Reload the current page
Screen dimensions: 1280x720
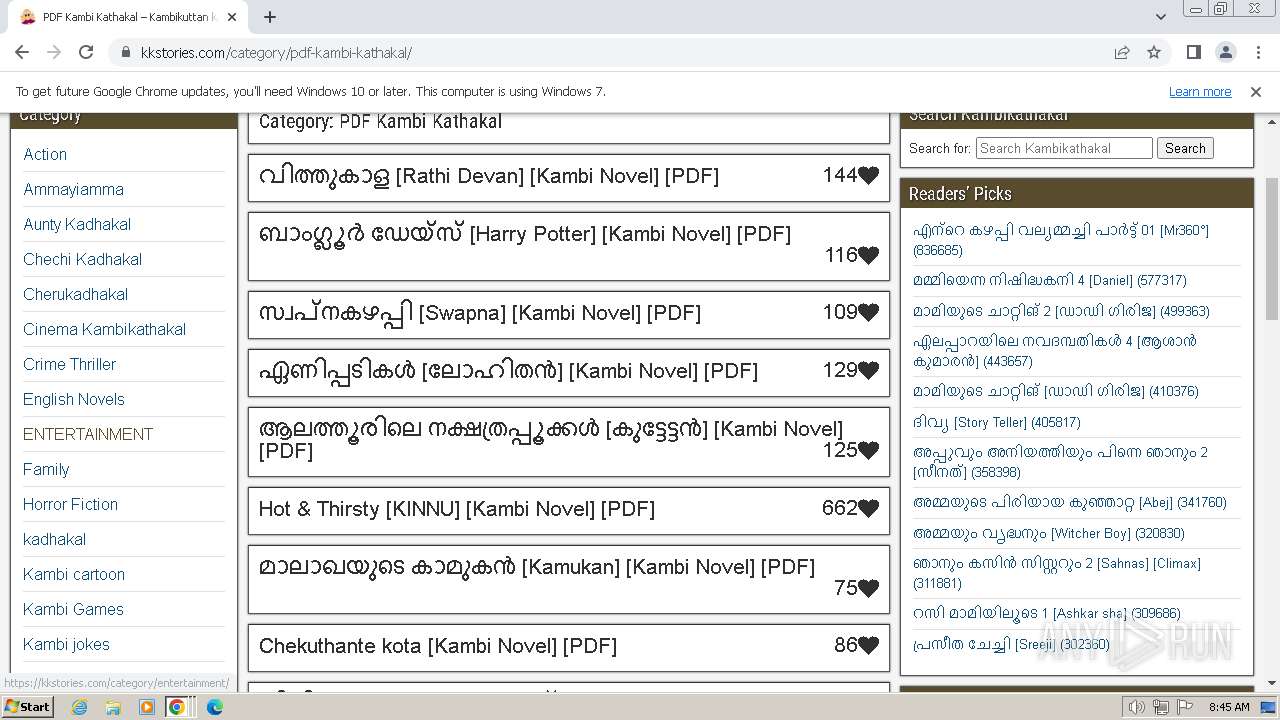[86, 52]
